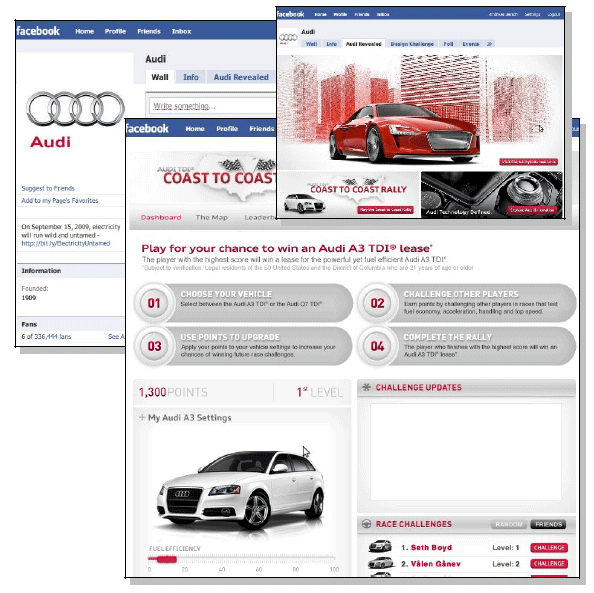Image resolution: width=594 pixels, height=593 pixels.
Task: Toggle Race Challenges to Friends
Action: 548,524
